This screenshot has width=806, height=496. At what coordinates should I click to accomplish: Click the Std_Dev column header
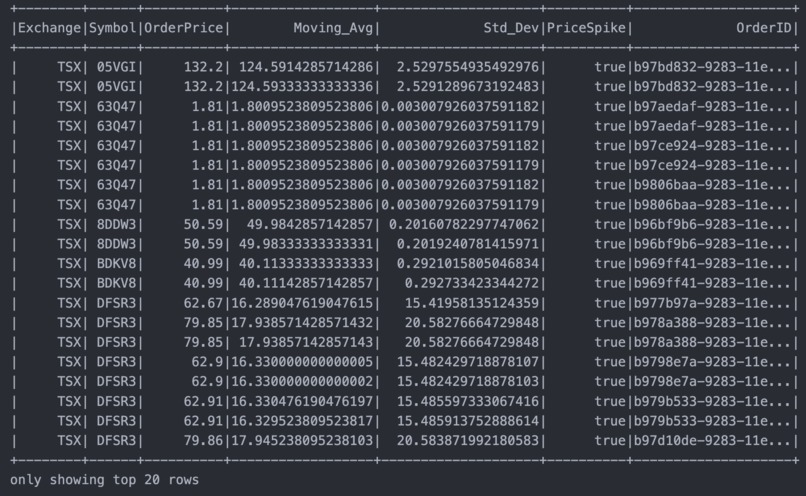[x=511, y=28]
